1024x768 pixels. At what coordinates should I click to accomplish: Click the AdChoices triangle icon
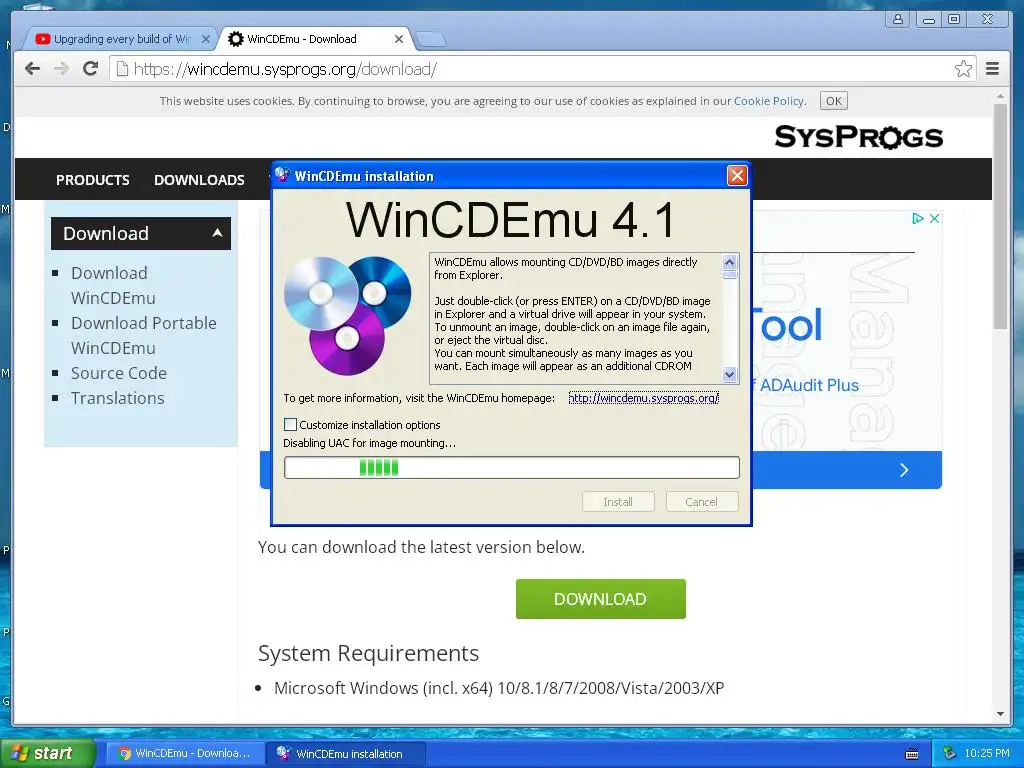[x=918, y=219]
